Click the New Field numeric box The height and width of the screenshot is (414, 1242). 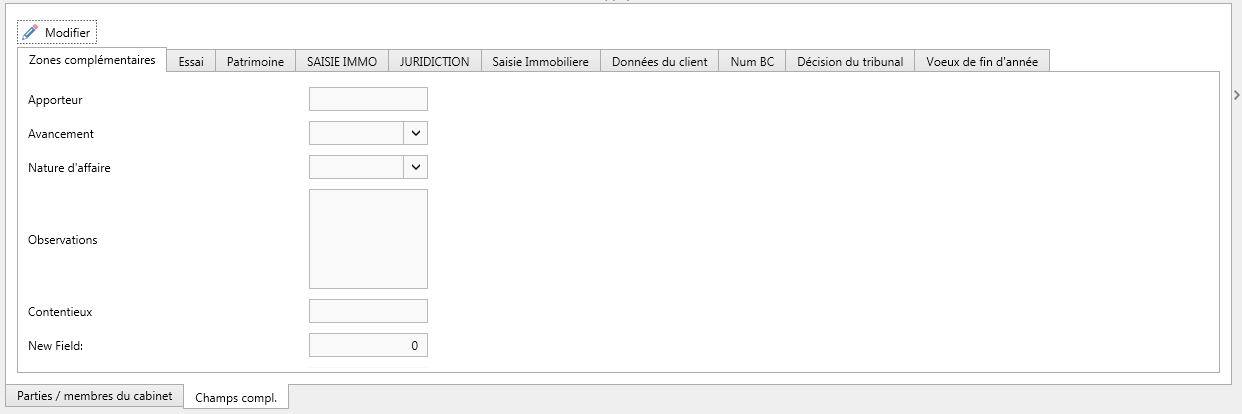pos(368,345)
